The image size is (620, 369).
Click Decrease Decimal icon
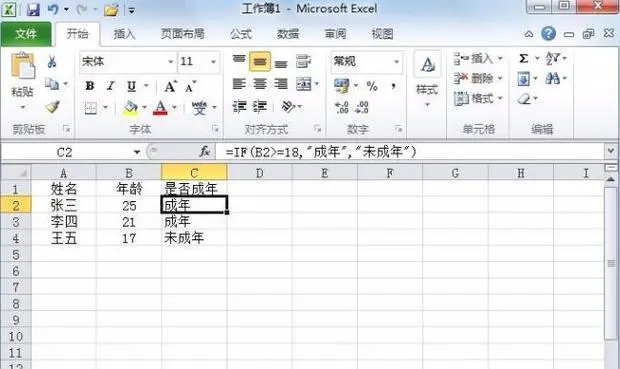click(x=362, y=107)
